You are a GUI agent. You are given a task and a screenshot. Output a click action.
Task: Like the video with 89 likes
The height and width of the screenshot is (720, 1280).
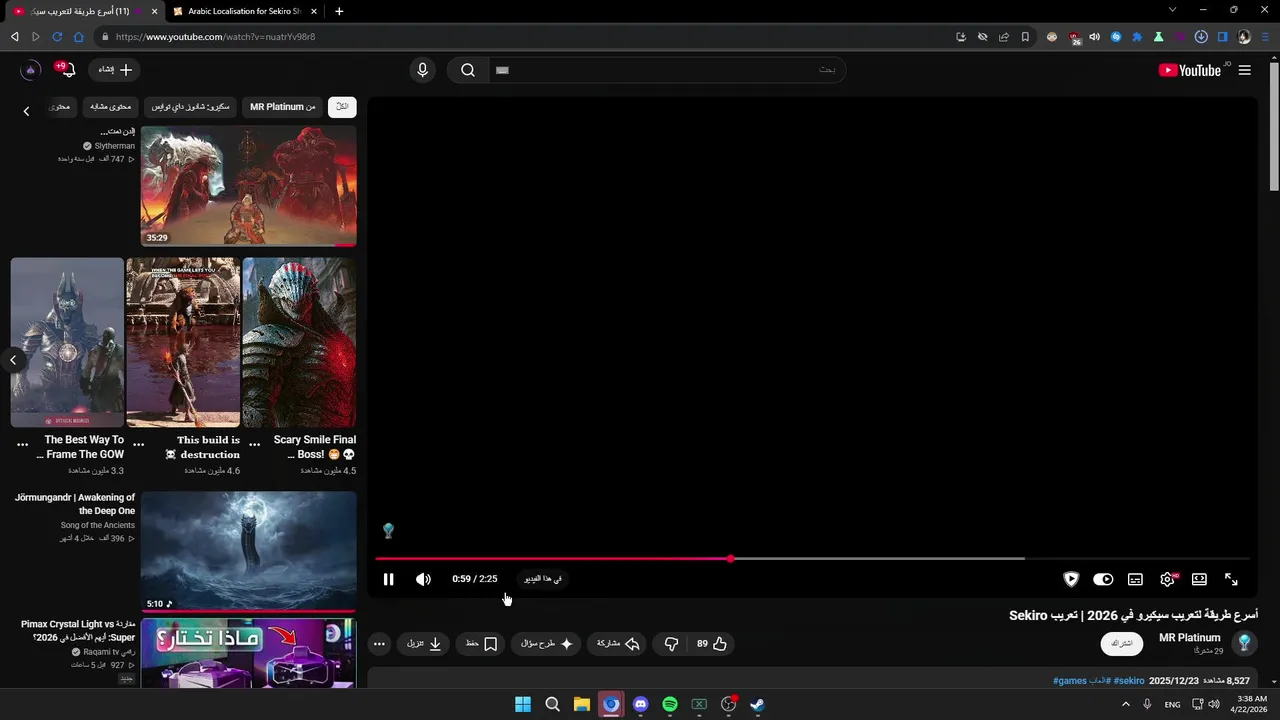(x=712, y=644)
